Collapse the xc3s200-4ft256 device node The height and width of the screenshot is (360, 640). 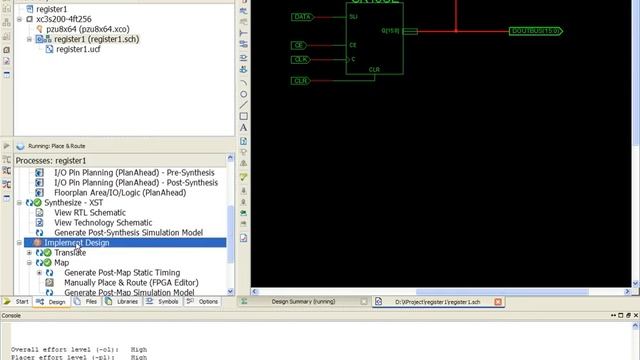tap(19, 19)
